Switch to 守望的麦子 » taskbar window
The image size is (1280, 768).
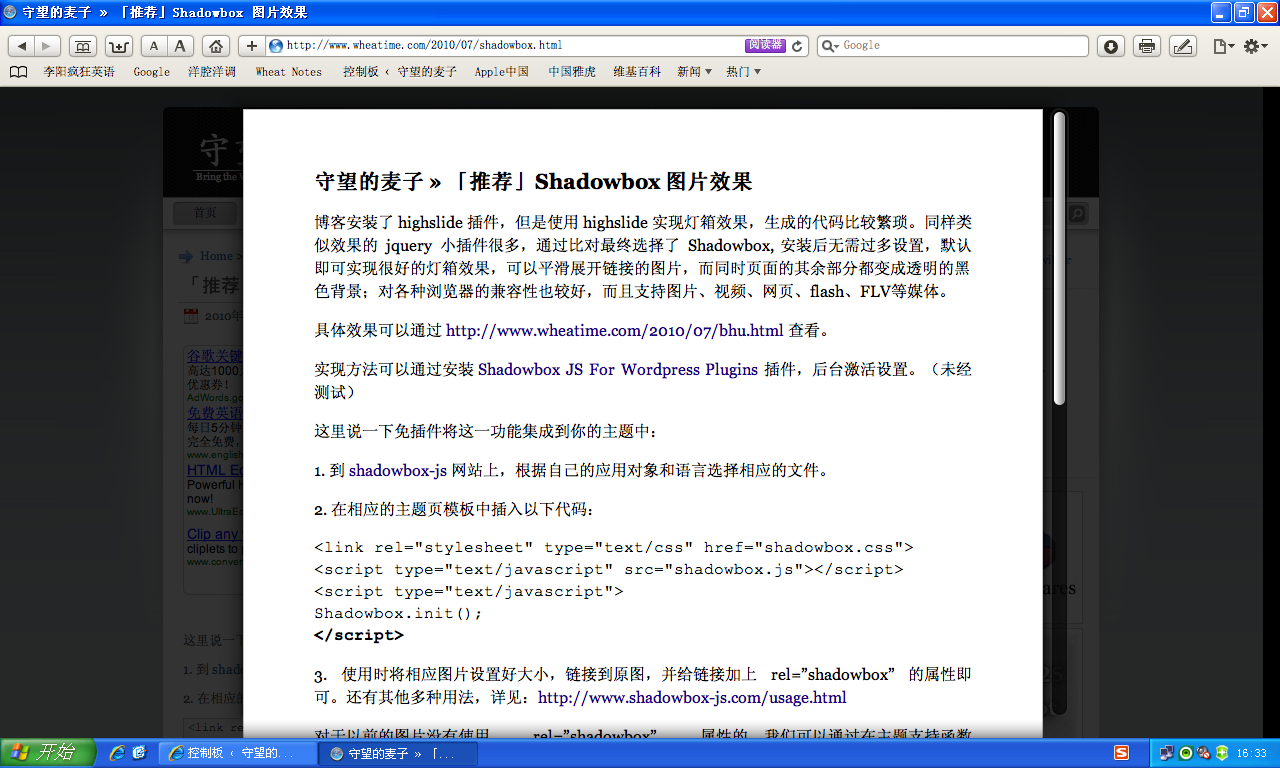[398, 753]
